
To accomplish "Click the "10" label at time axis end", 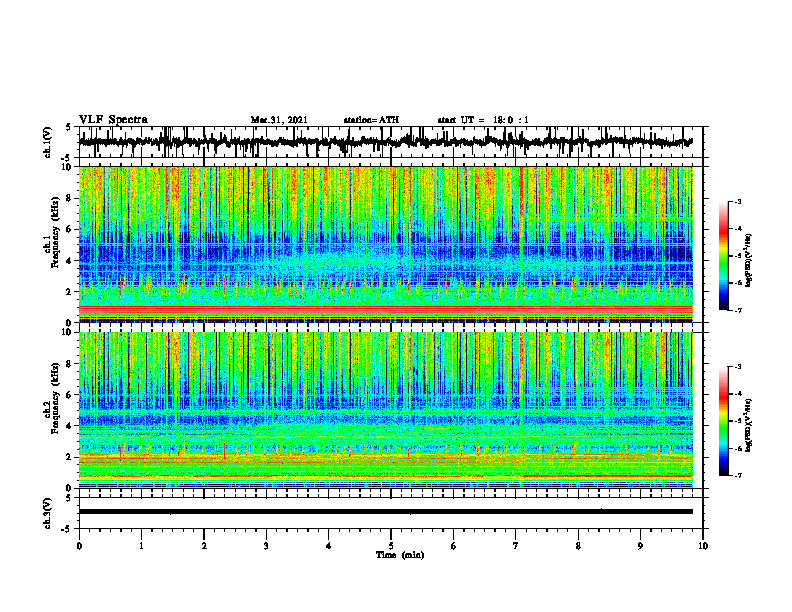I will 703,546.
